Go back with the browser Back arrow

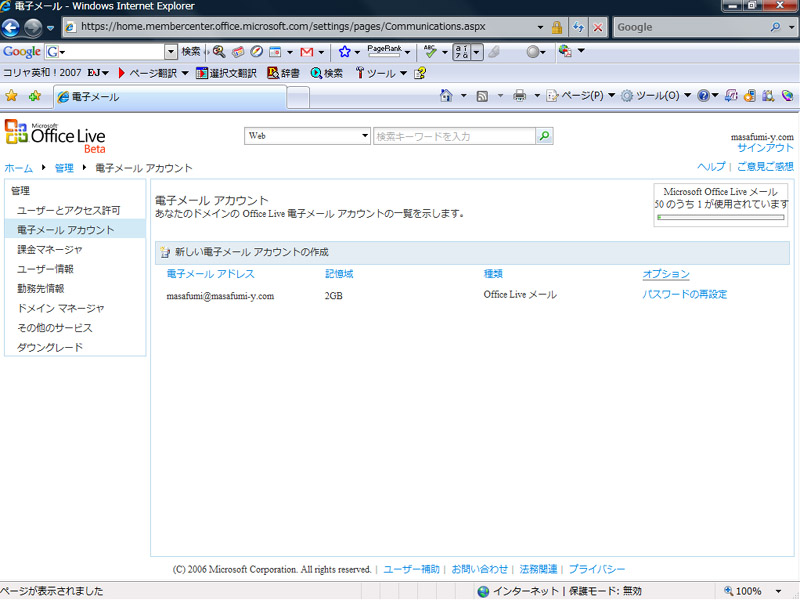[10, 27]
